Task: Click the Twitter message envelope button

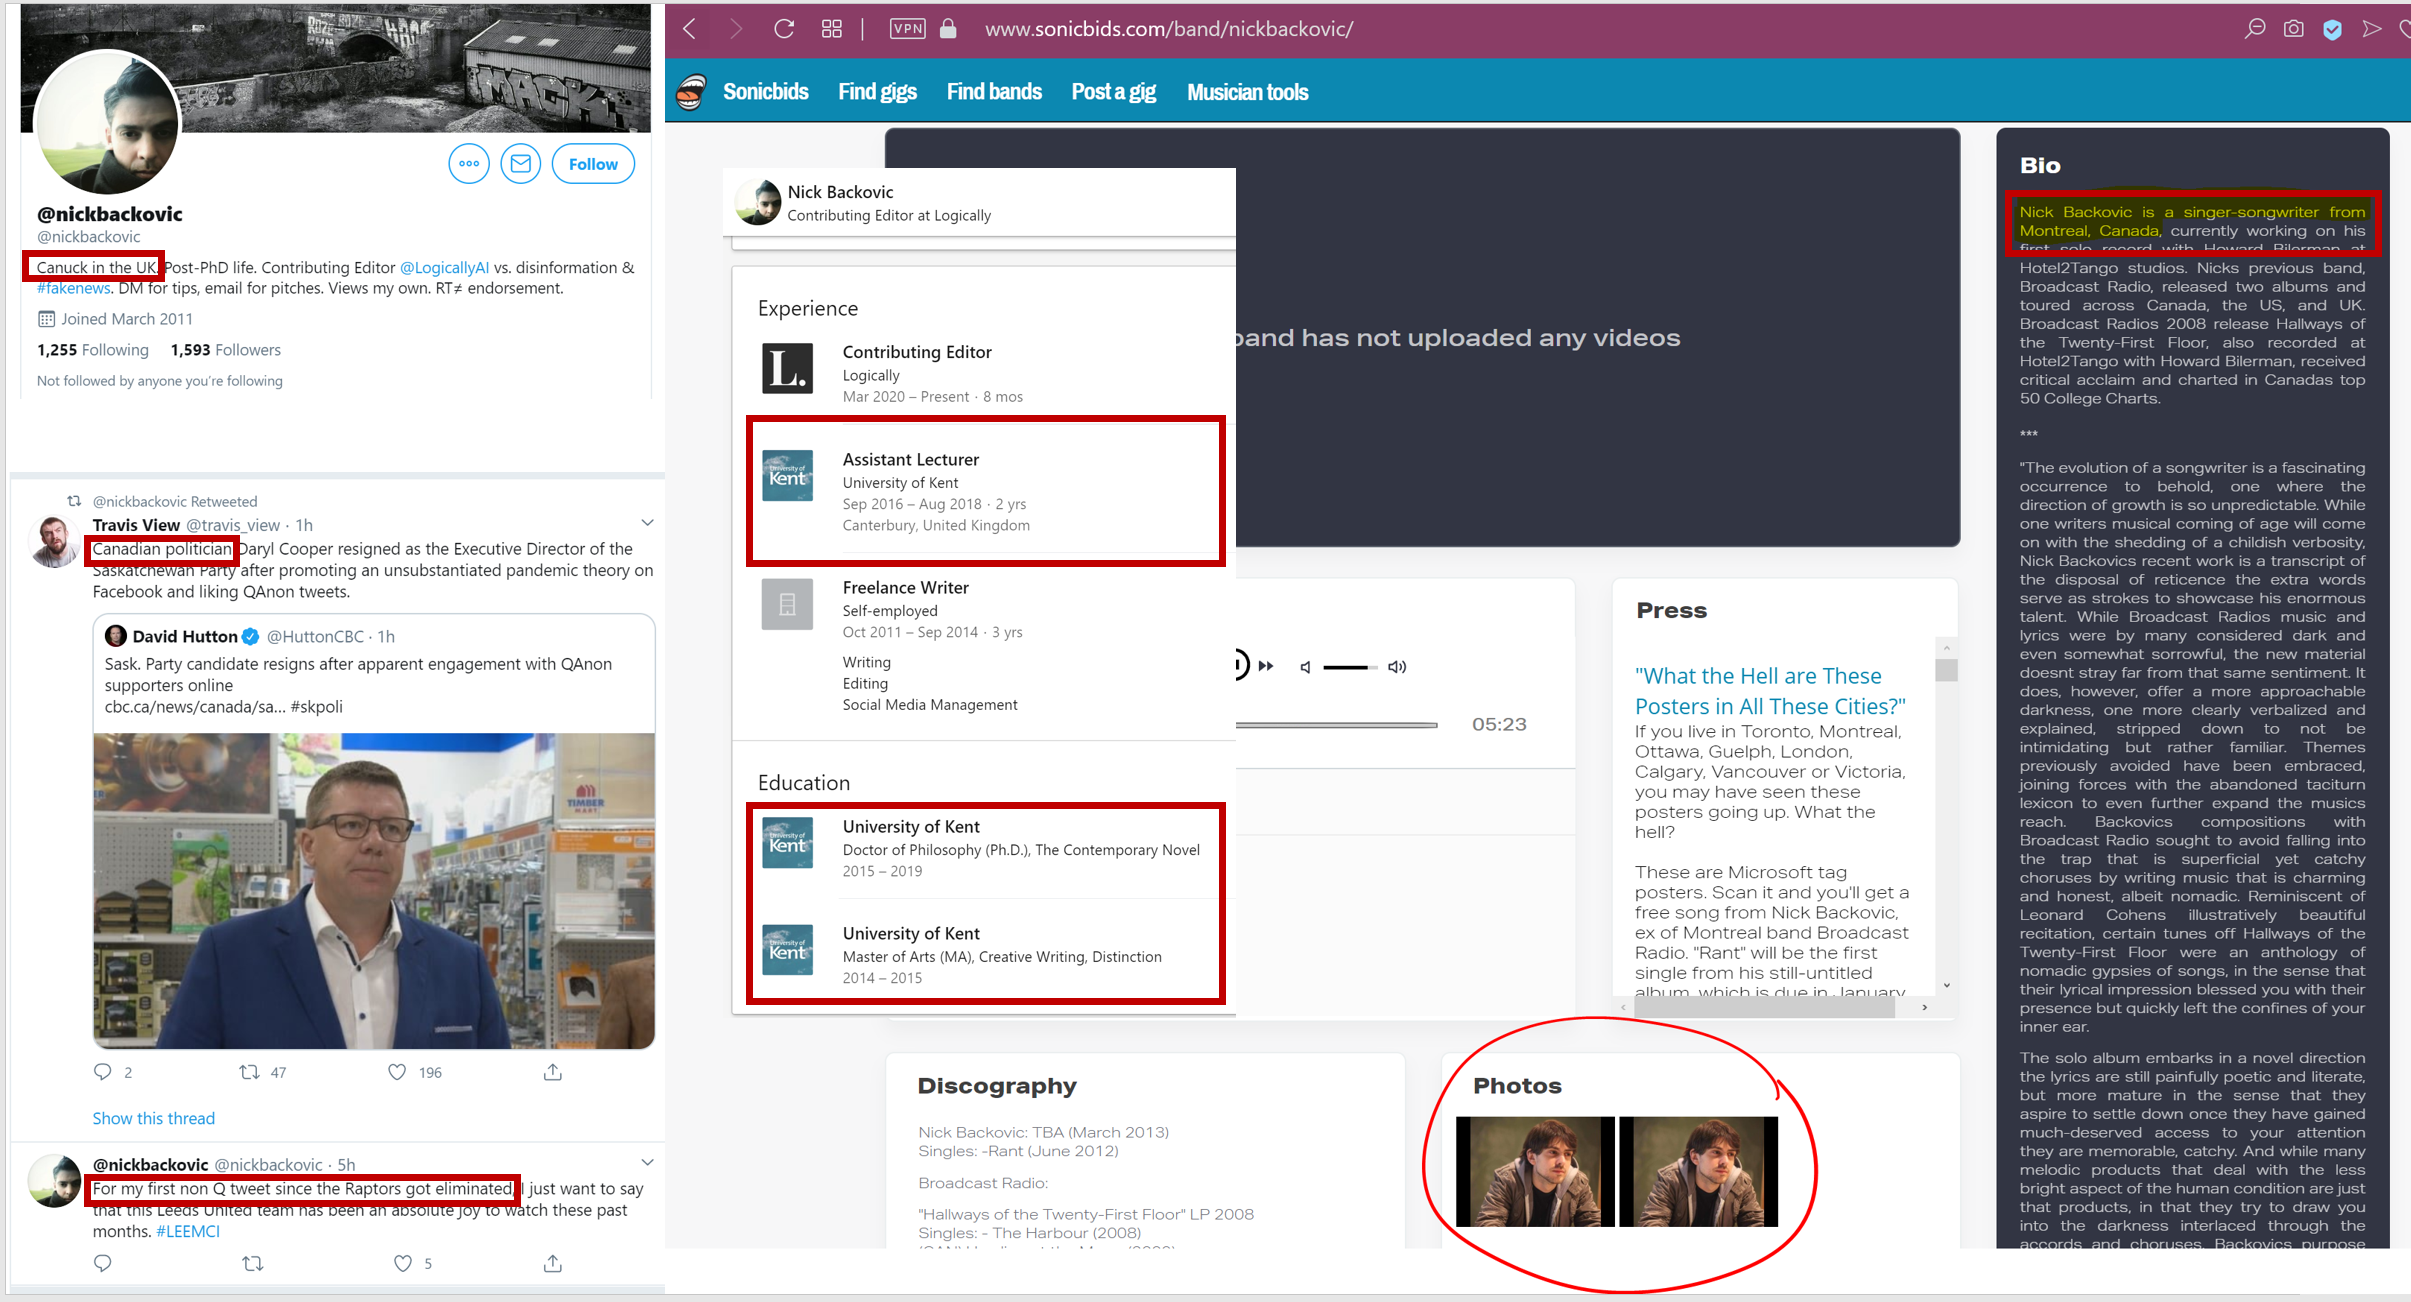Action: [x=521, y=164]
